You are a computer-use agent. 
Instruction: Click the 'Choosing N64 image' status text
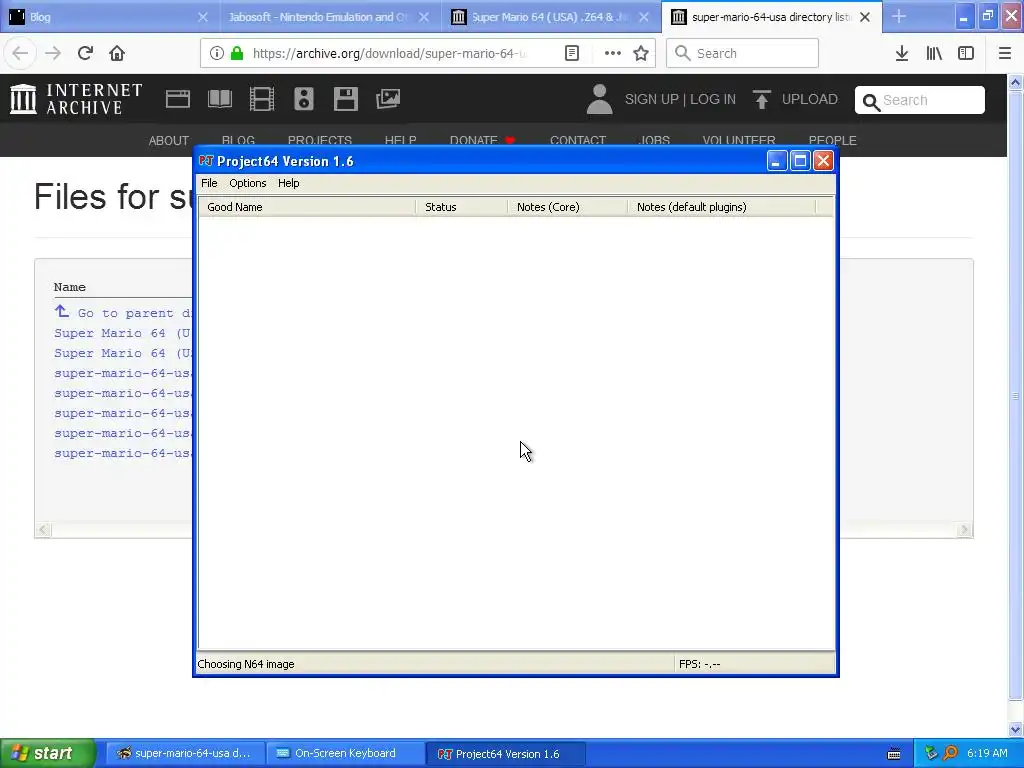(246, 664)
